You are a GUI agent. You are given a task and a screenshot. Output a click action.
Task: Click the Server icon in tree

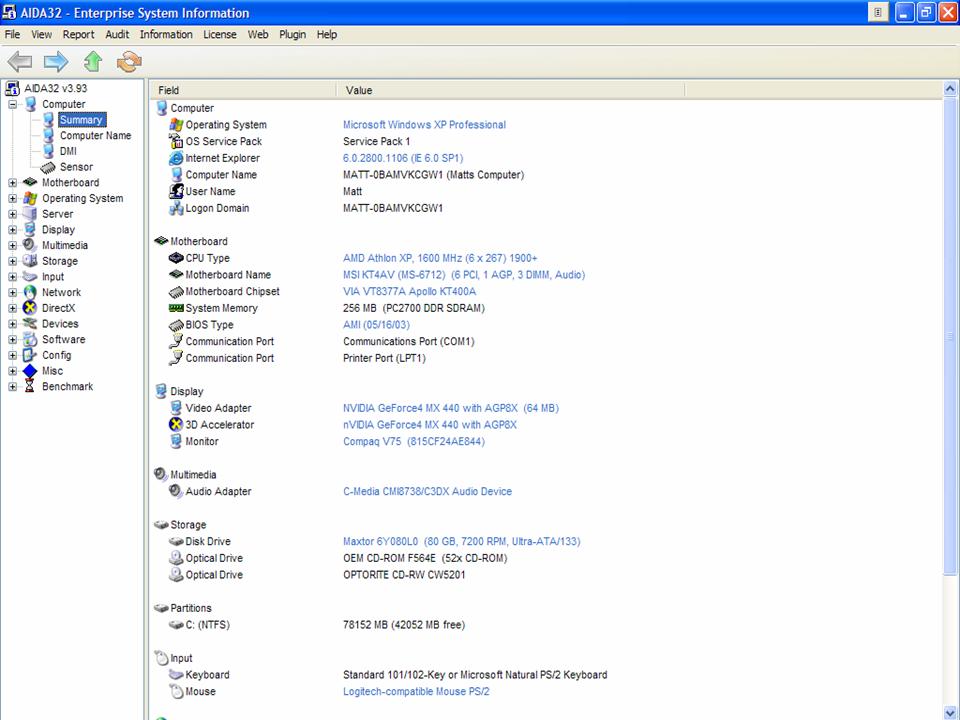coord(29,214)
